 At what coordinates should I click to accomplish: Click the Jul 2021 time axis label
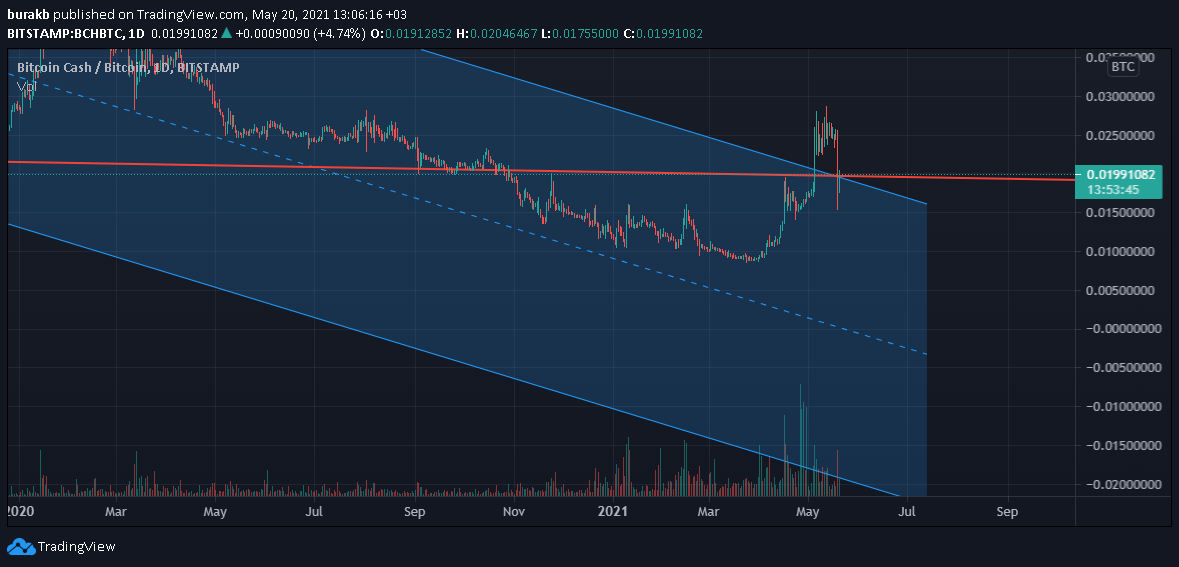coord(908,512)
